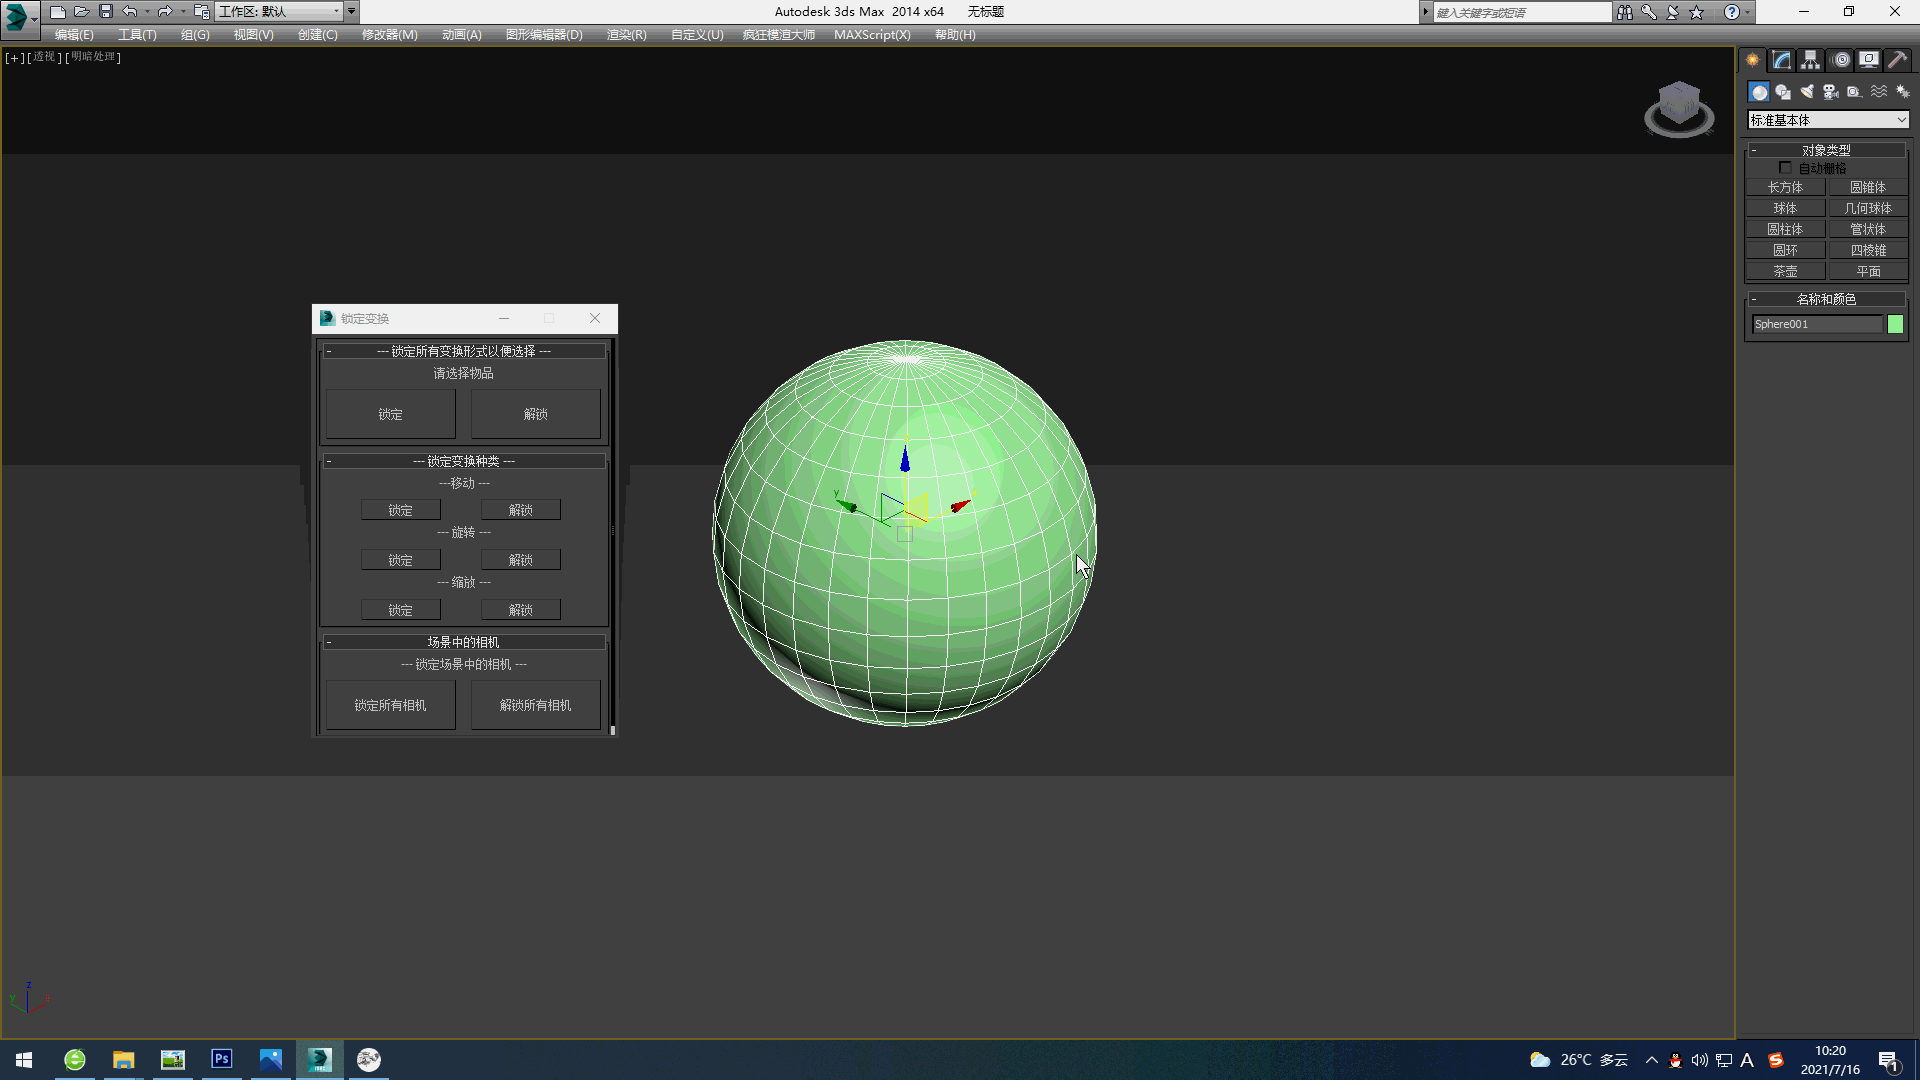Open the 渲染(R) menu
Viewport: 1920px width, 1080px height.
coord(626,35)
